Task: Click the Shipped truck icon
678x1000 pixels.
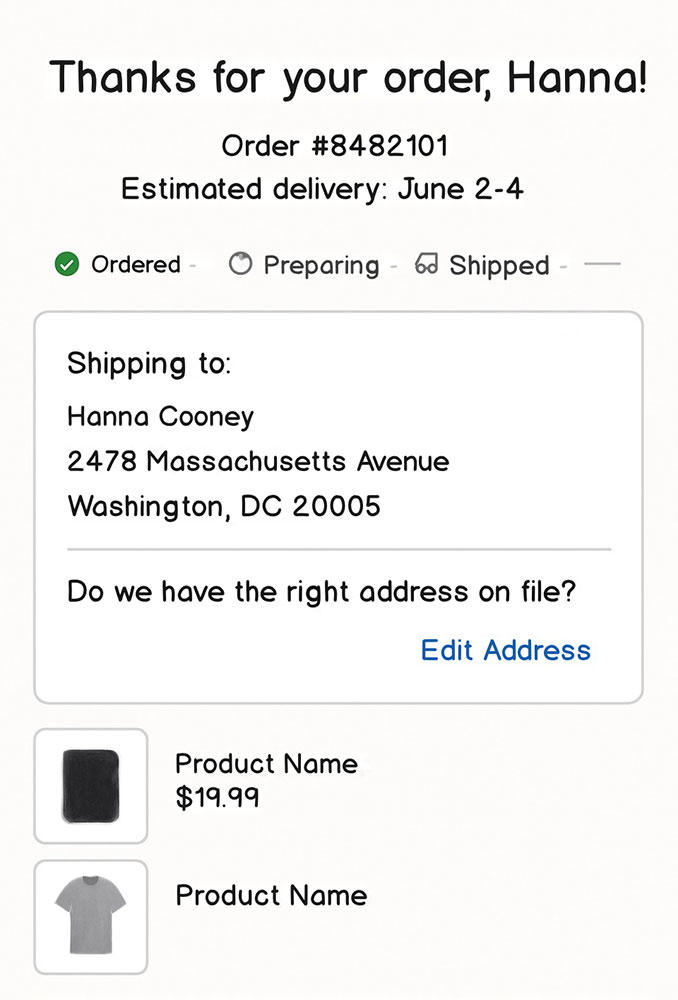Action: coord(427,265)
